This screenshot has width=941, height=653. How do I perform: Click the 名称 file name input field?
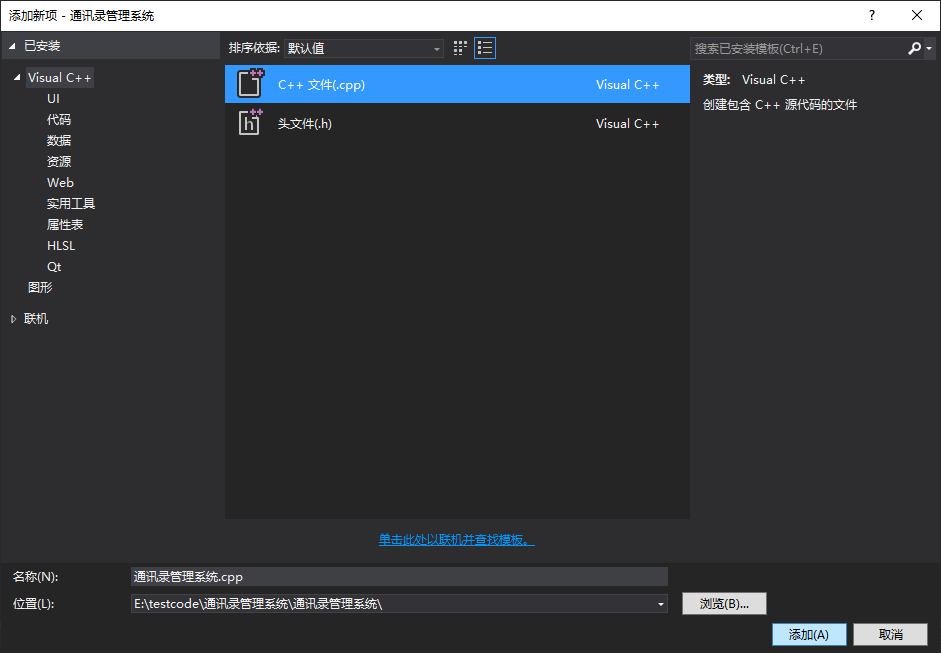tap(399, 577)
